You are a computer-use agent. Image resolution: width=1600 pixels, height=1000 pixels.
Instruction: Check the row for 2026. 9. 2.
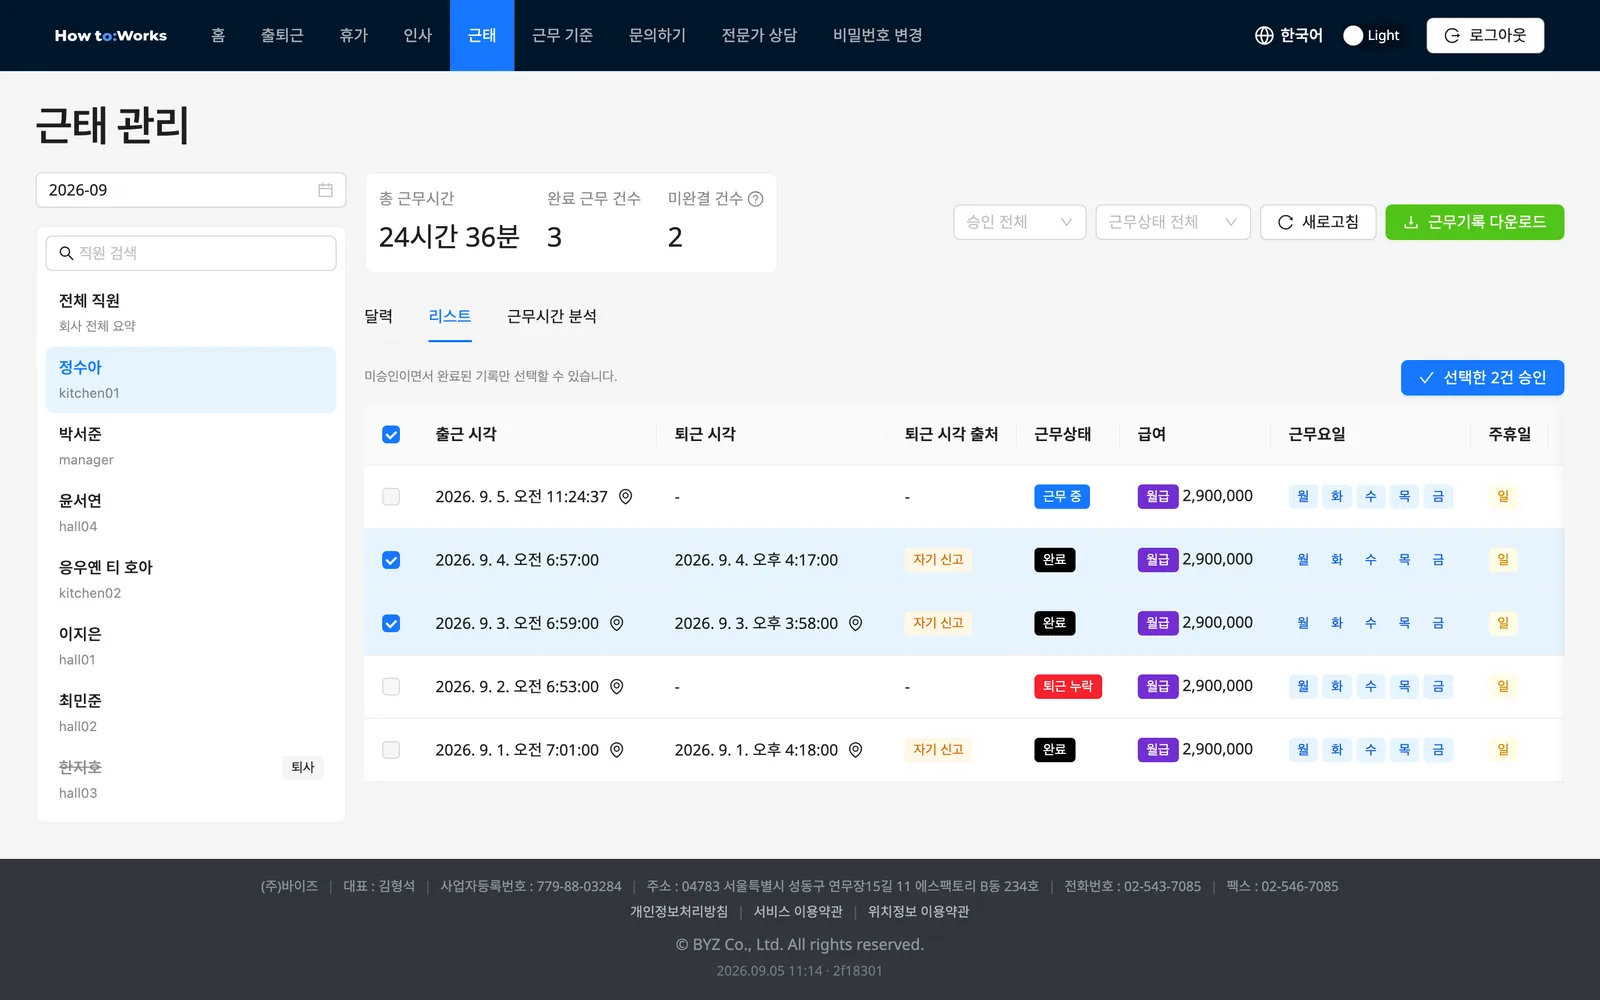(x=391, y=687)
